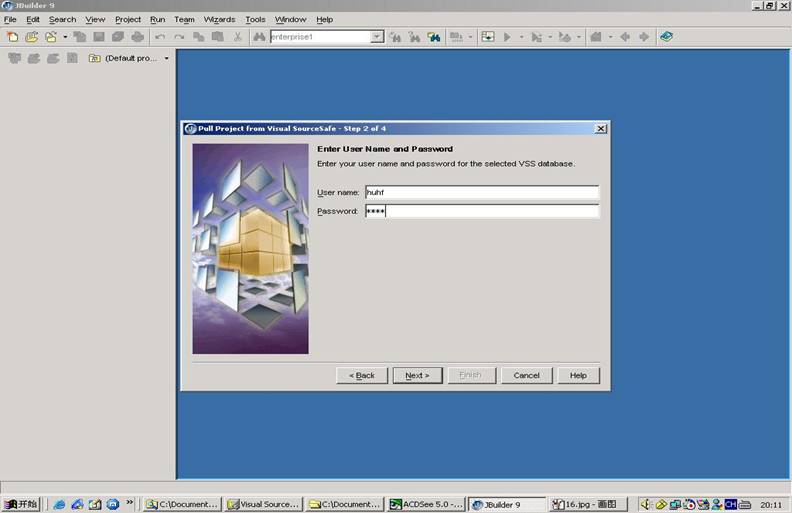Click the Back navigation arrow icon

(x=625, y=37)
